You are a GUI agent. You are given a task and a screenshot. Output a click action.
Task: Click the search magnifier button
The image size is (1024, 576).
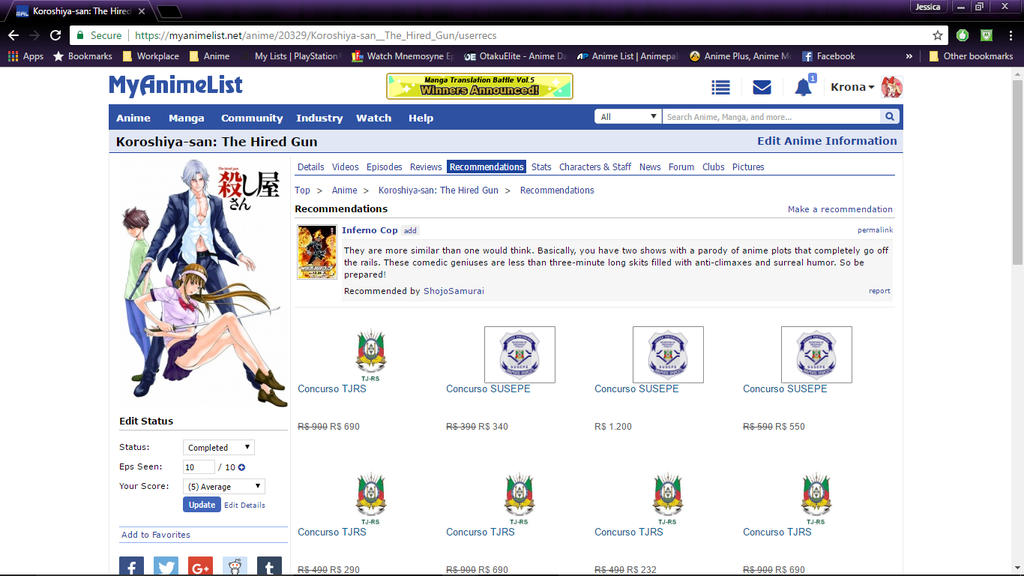(x=889, y=117)
